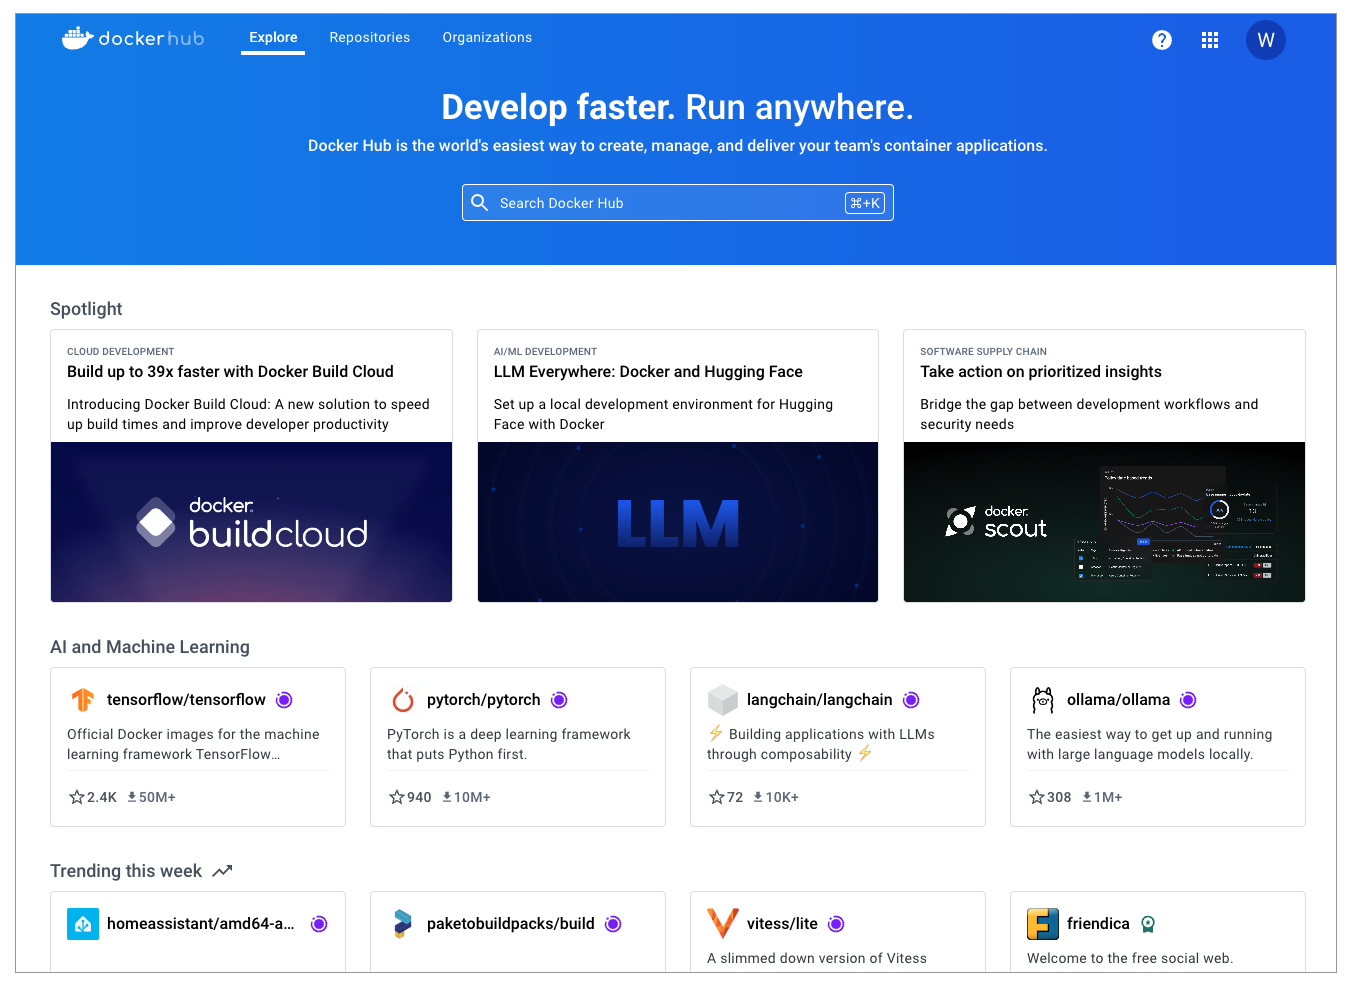Open the apps grid icon
Image resolution: width=1349 pixels, height=985 pixels.
click(1209, 40)
